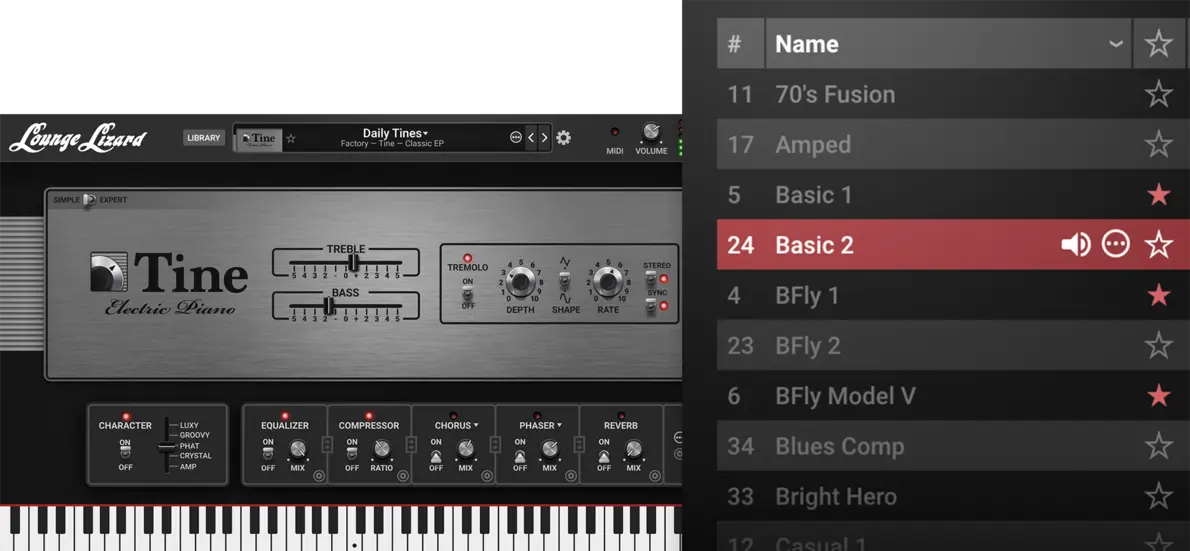The height and width of the screenshot is (551, 1190).
Task: Unstar the BFly 1 preset
Action: pyautogui.click(x=1158, y=295)
